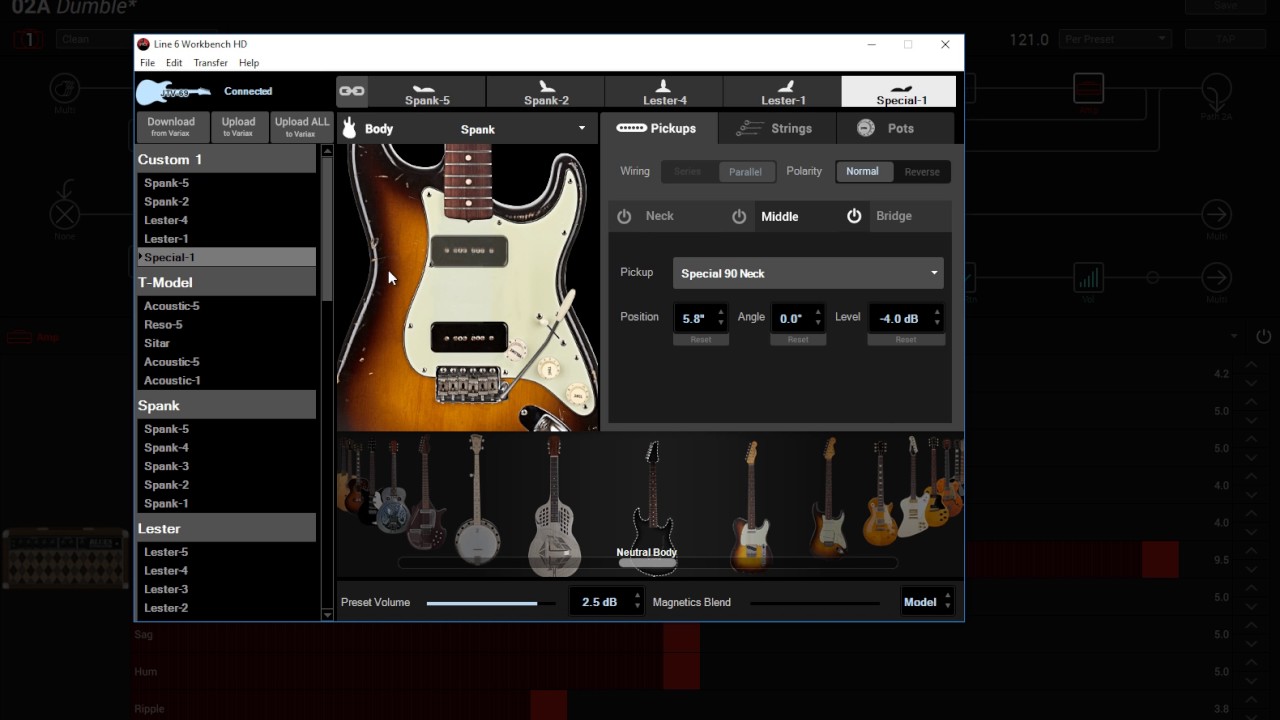The height and width of the screenshot is (720, 1280).
Task: Open Per Preset dropdown in background window
Action: 1115,39
